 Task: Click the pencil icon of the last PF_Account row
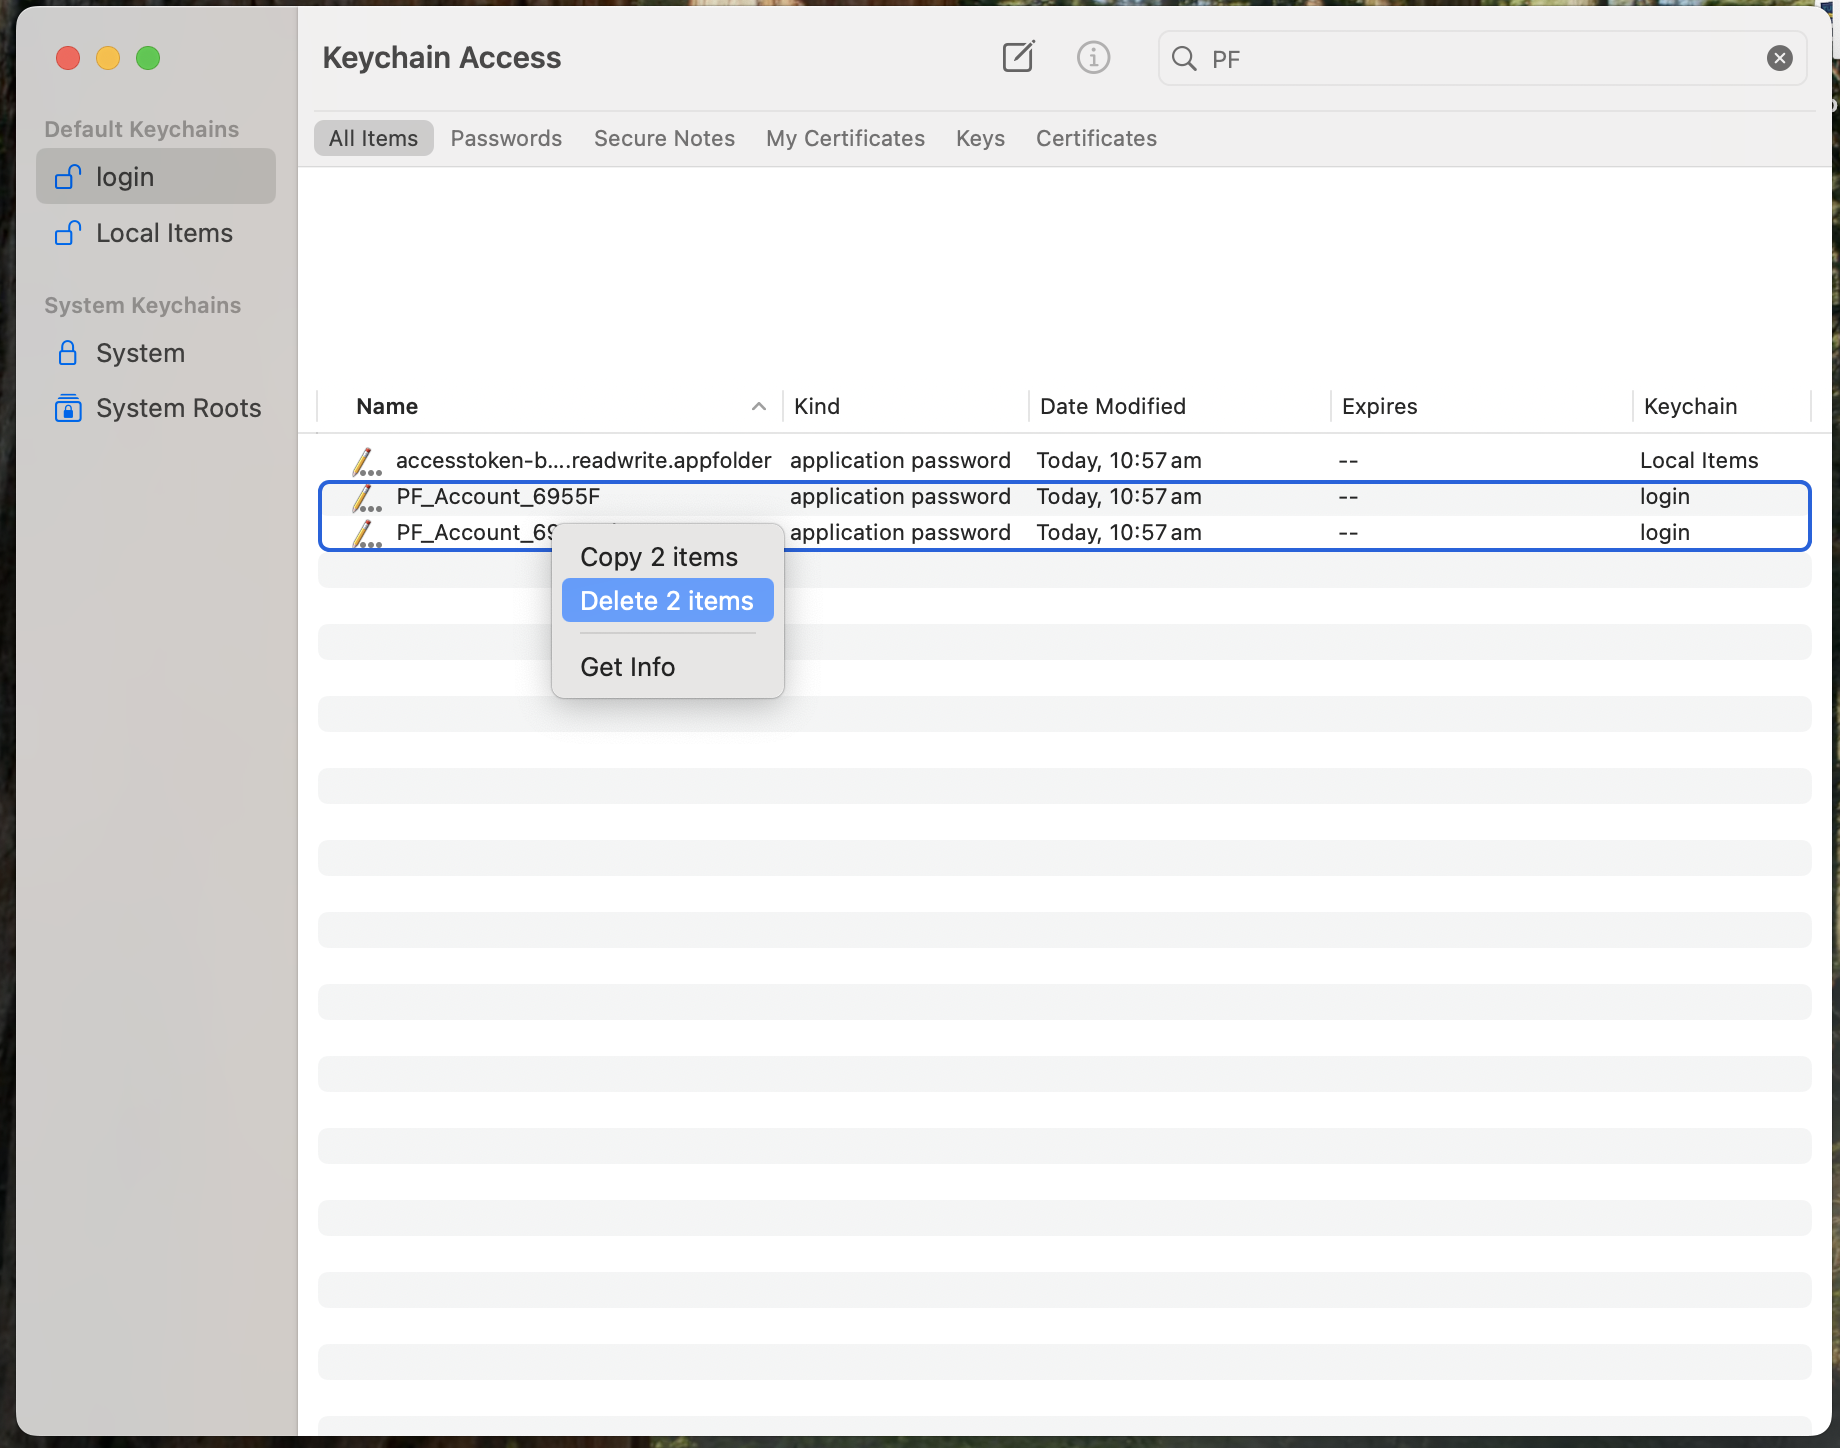367,533
